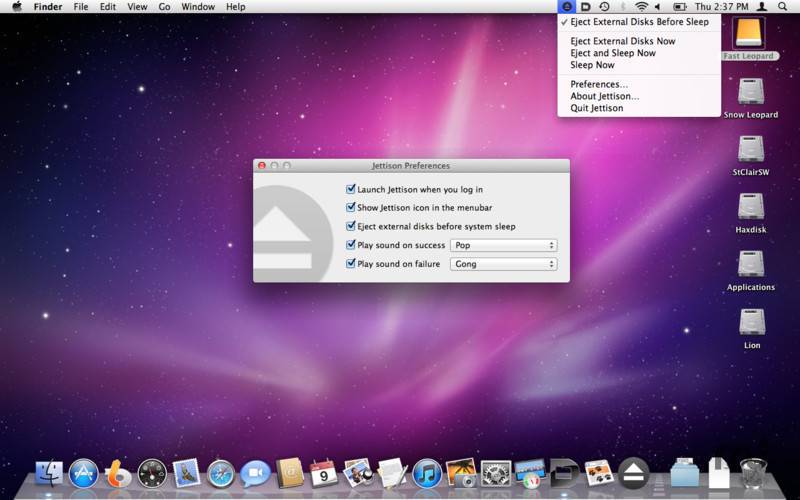The image size is (800, 500).
Task: Launch App Store from the Dock
Action: (83, 473)
